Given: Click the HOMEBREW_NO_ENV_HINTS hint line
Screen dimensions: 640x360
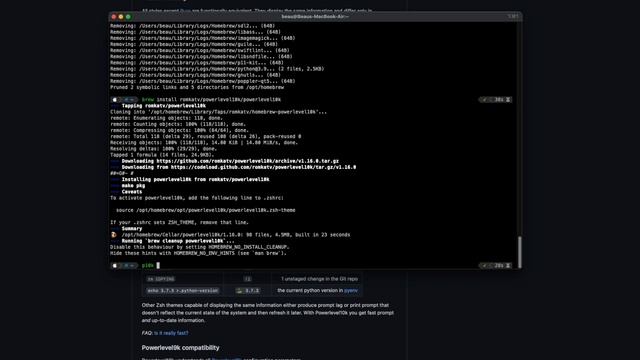Looking at the screenshot, I should [x=198, y=253].
